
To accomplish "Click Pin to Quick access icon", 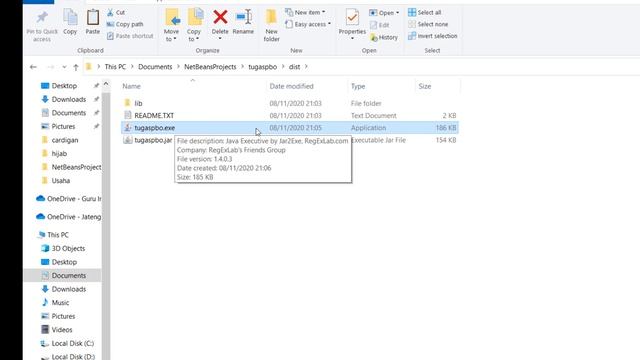I will pyautogui.click(x=42, y=18).
